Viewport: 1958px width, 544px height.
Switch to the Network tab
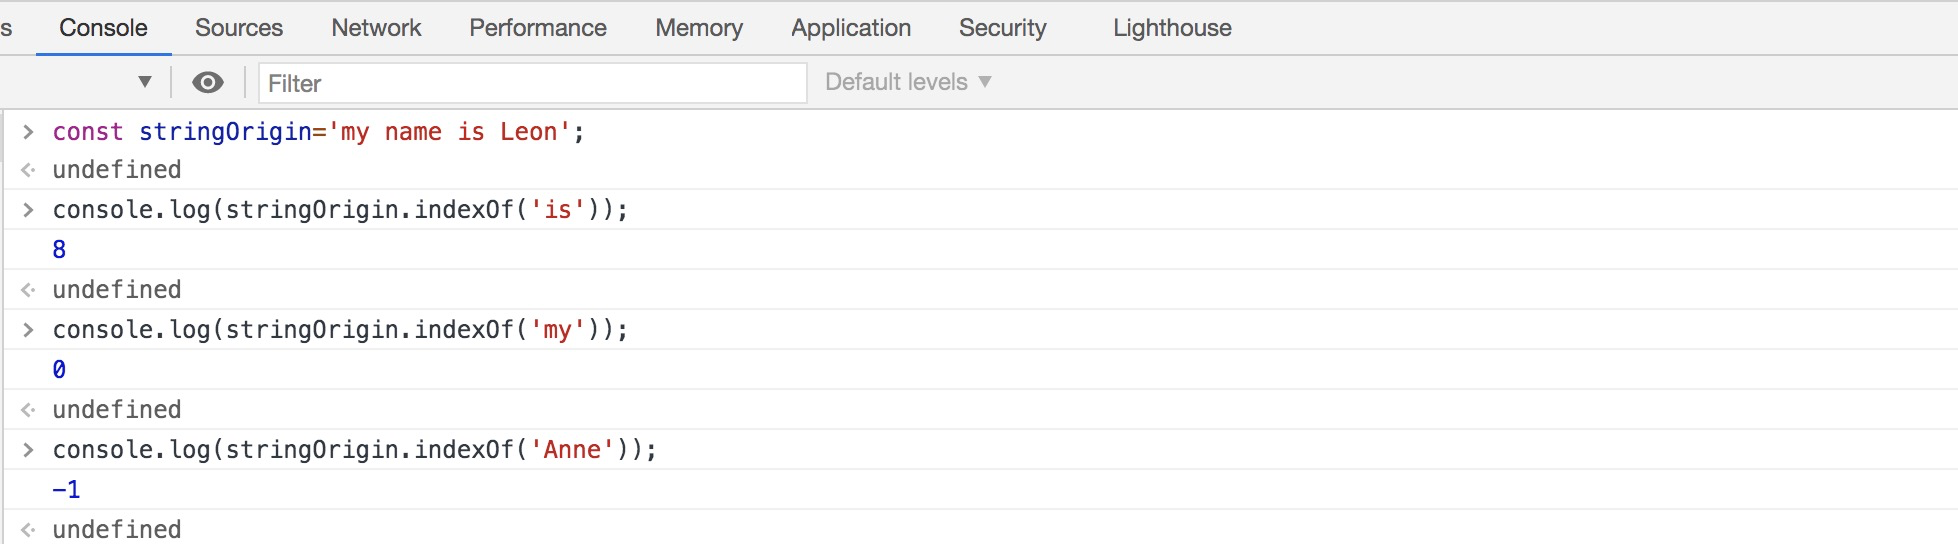pyautogui.click(x=376, y=28)
